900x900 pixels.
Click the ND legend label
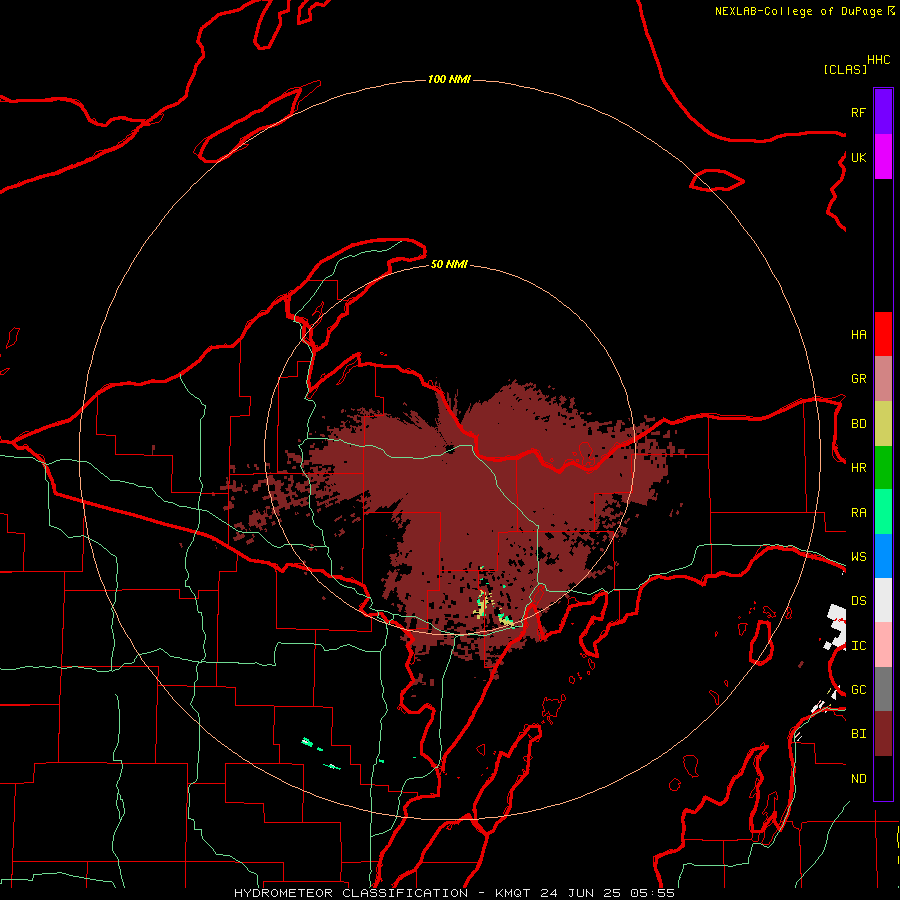coord(858,779)
